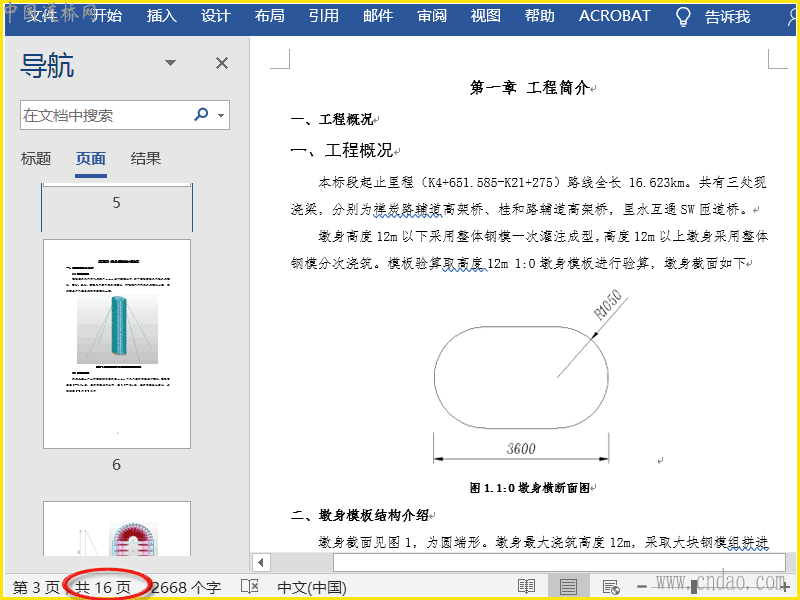
Task: Open word count 2668 个字
Action: coord(186,587)
